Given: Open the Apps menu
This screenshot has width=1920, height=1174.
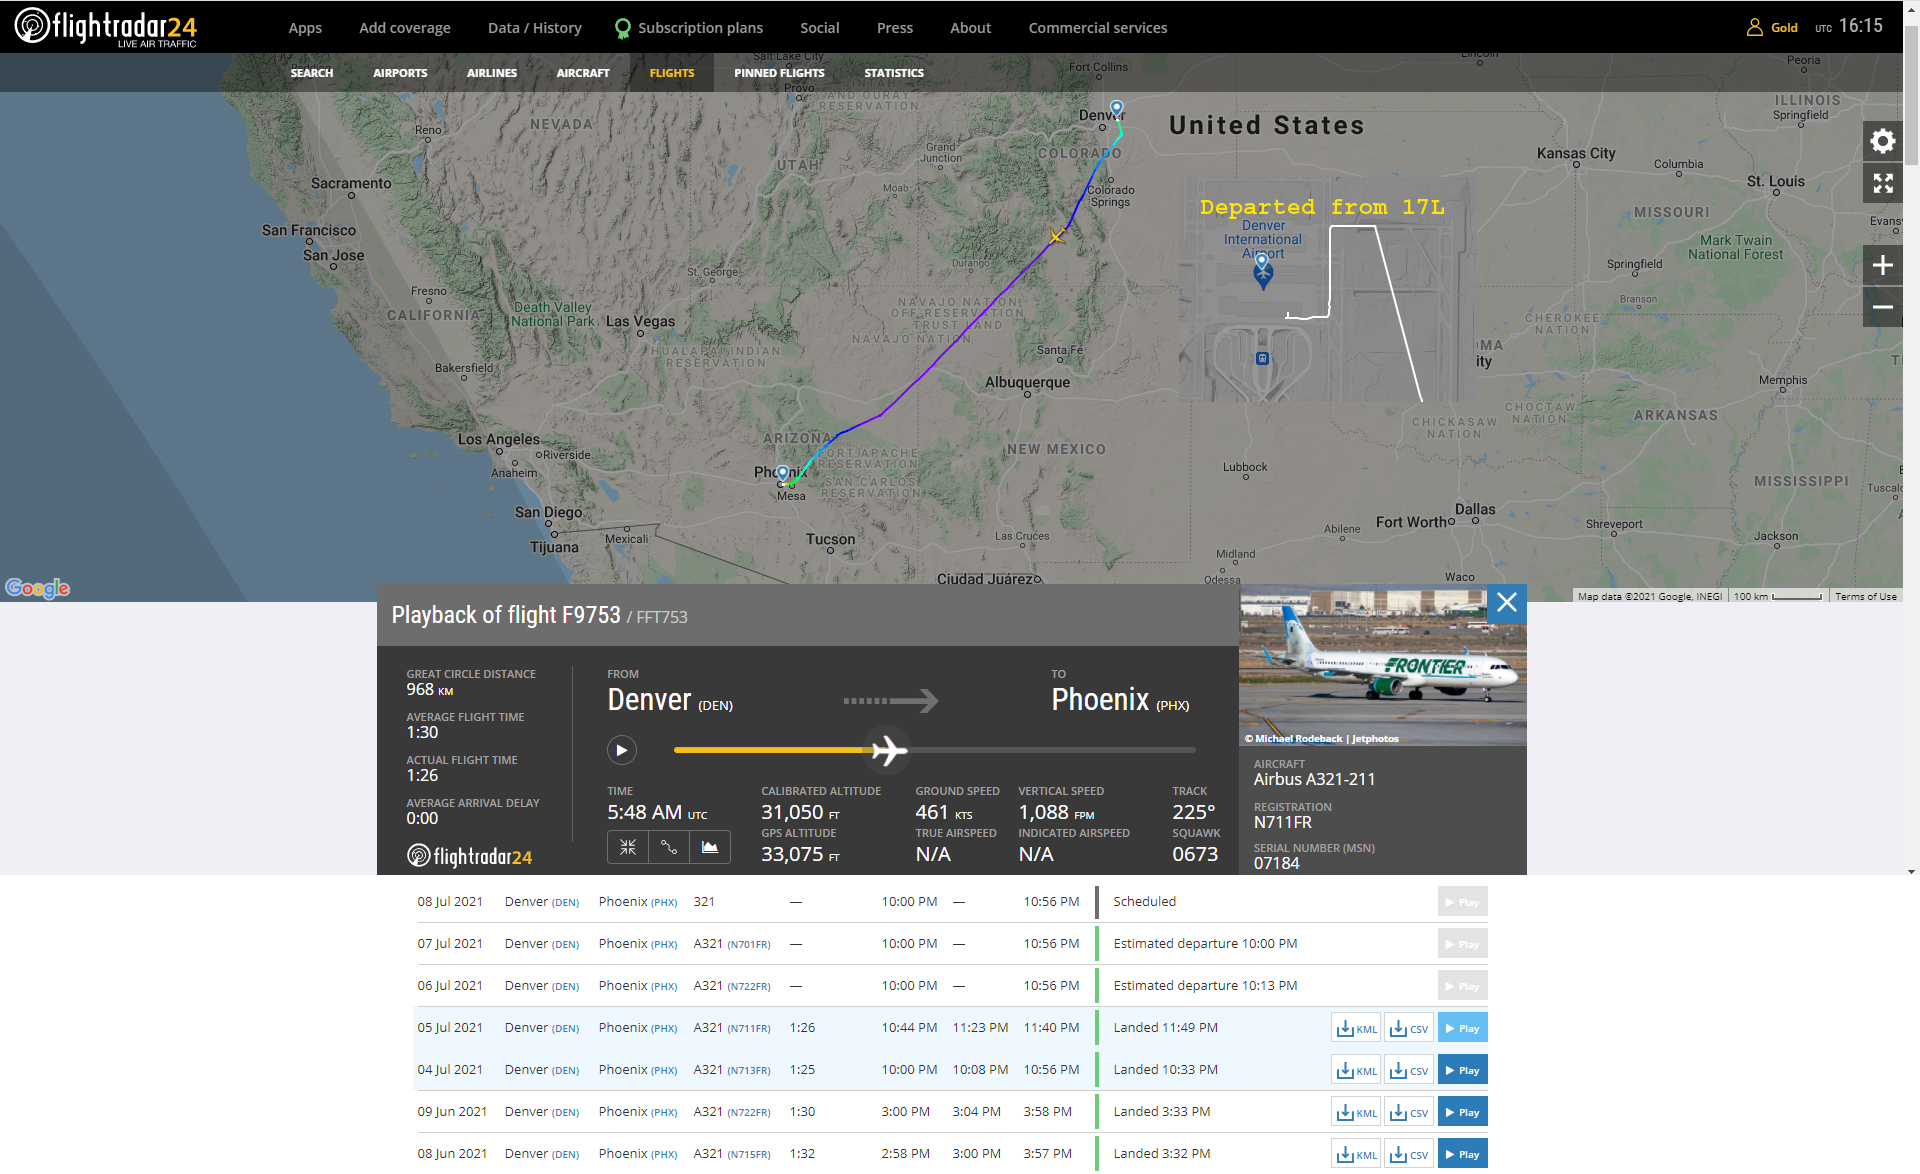Looking at the screenshot, I should [305, 28].
